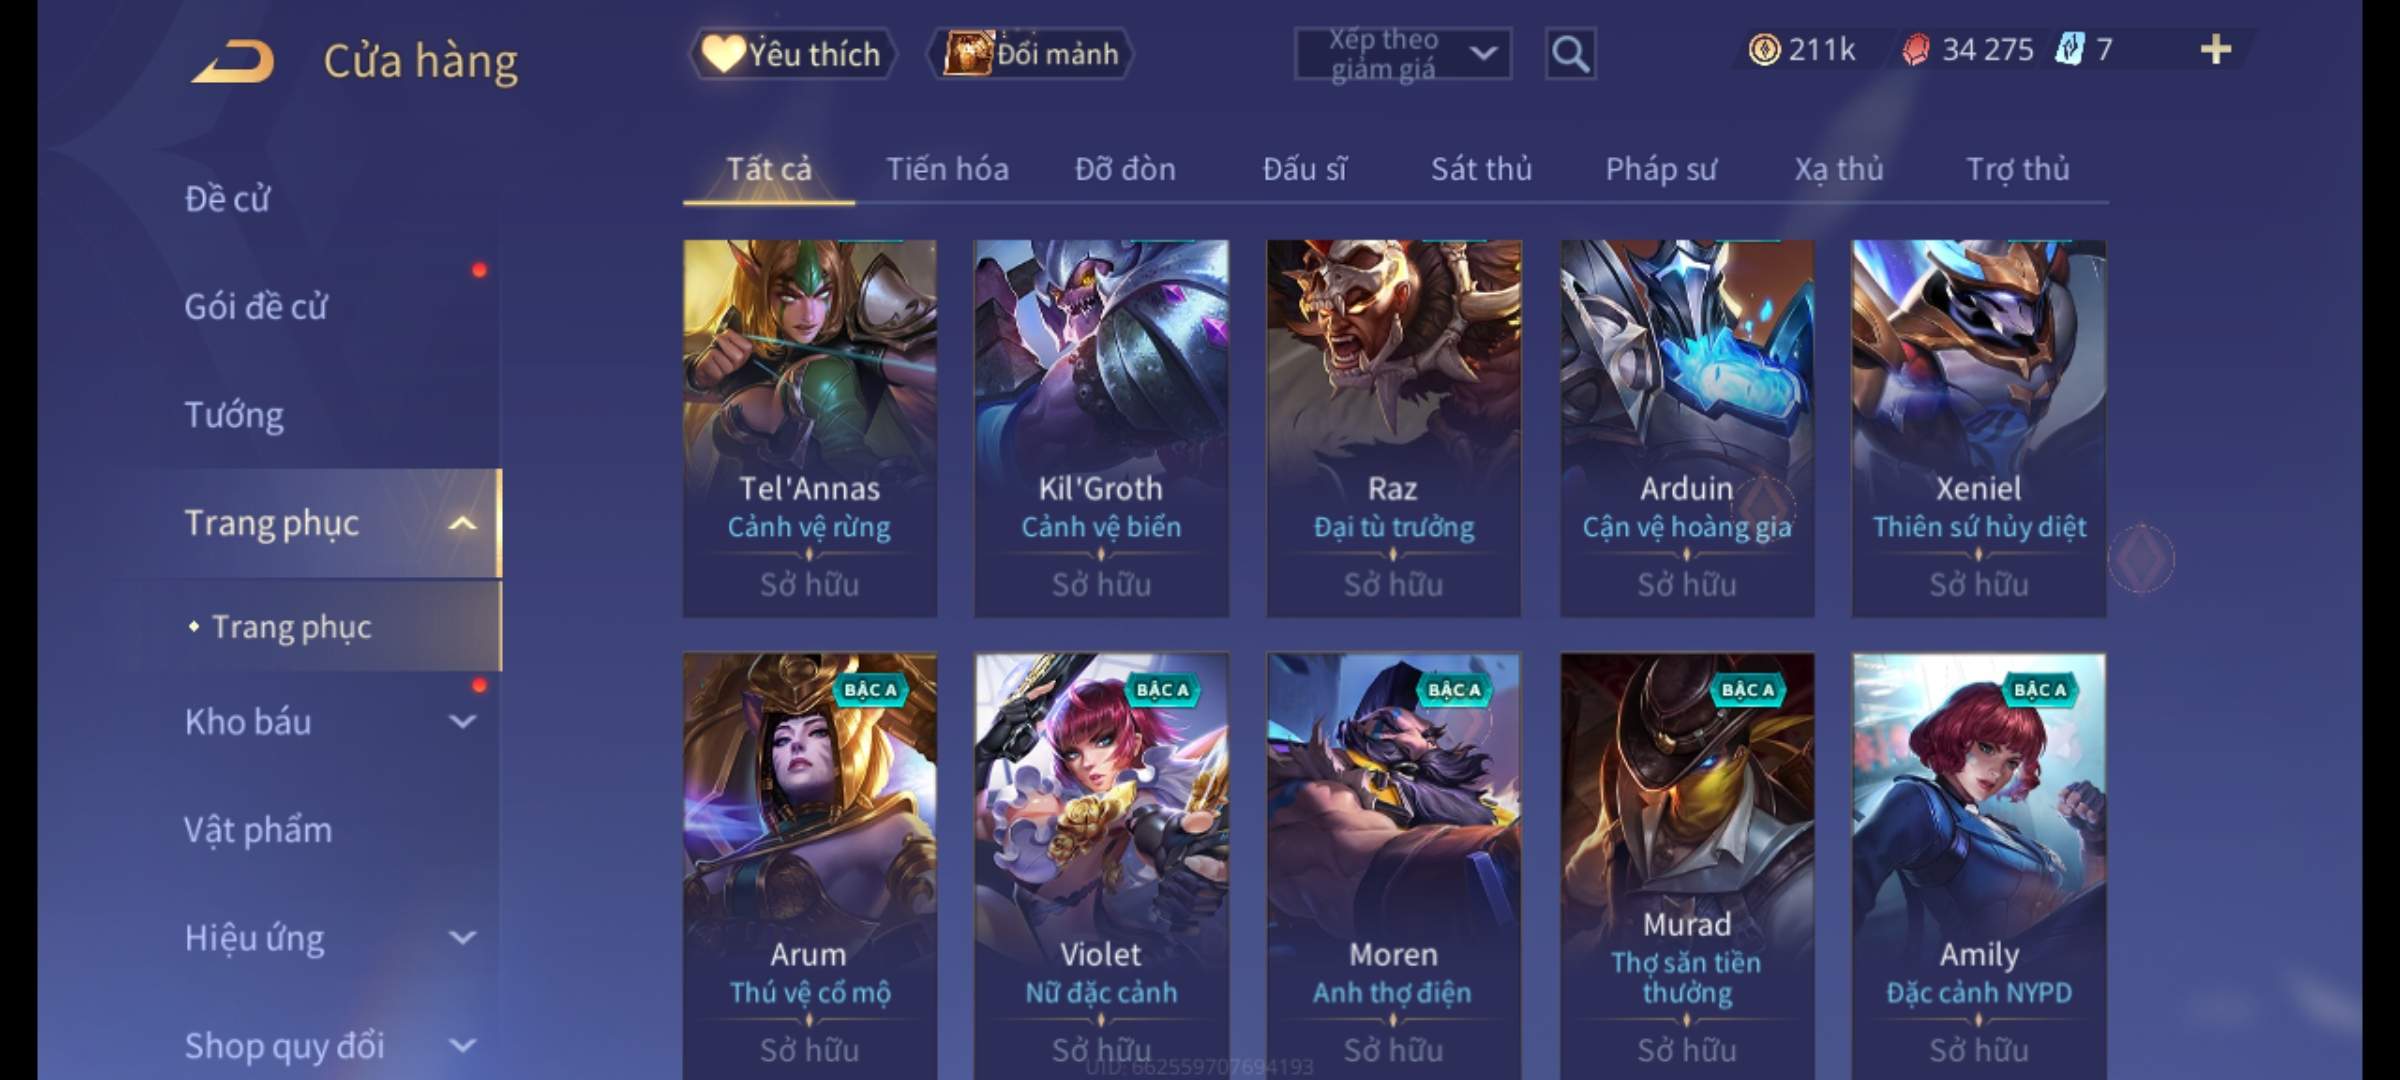Go to Tướng in the sidebar
This screenshot has width=2400, height=1080.
pyautogui.click(x=234, y=415)
